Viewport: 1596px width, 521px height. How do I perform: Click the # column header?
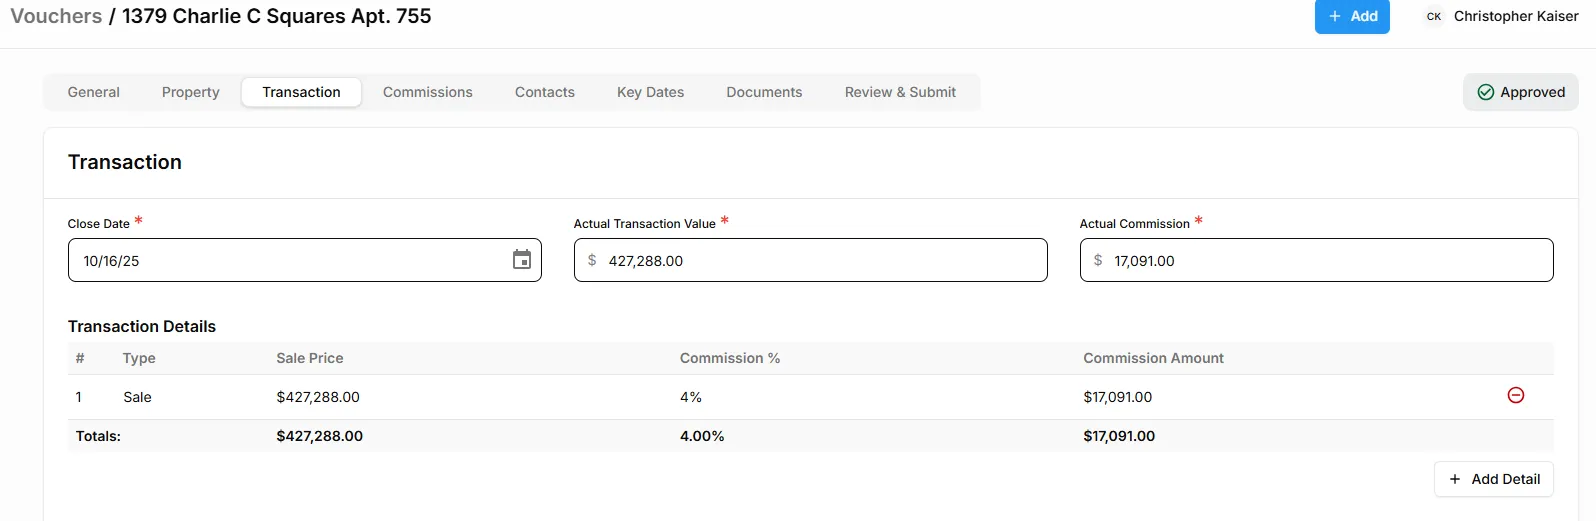click(x=80, y=358)
